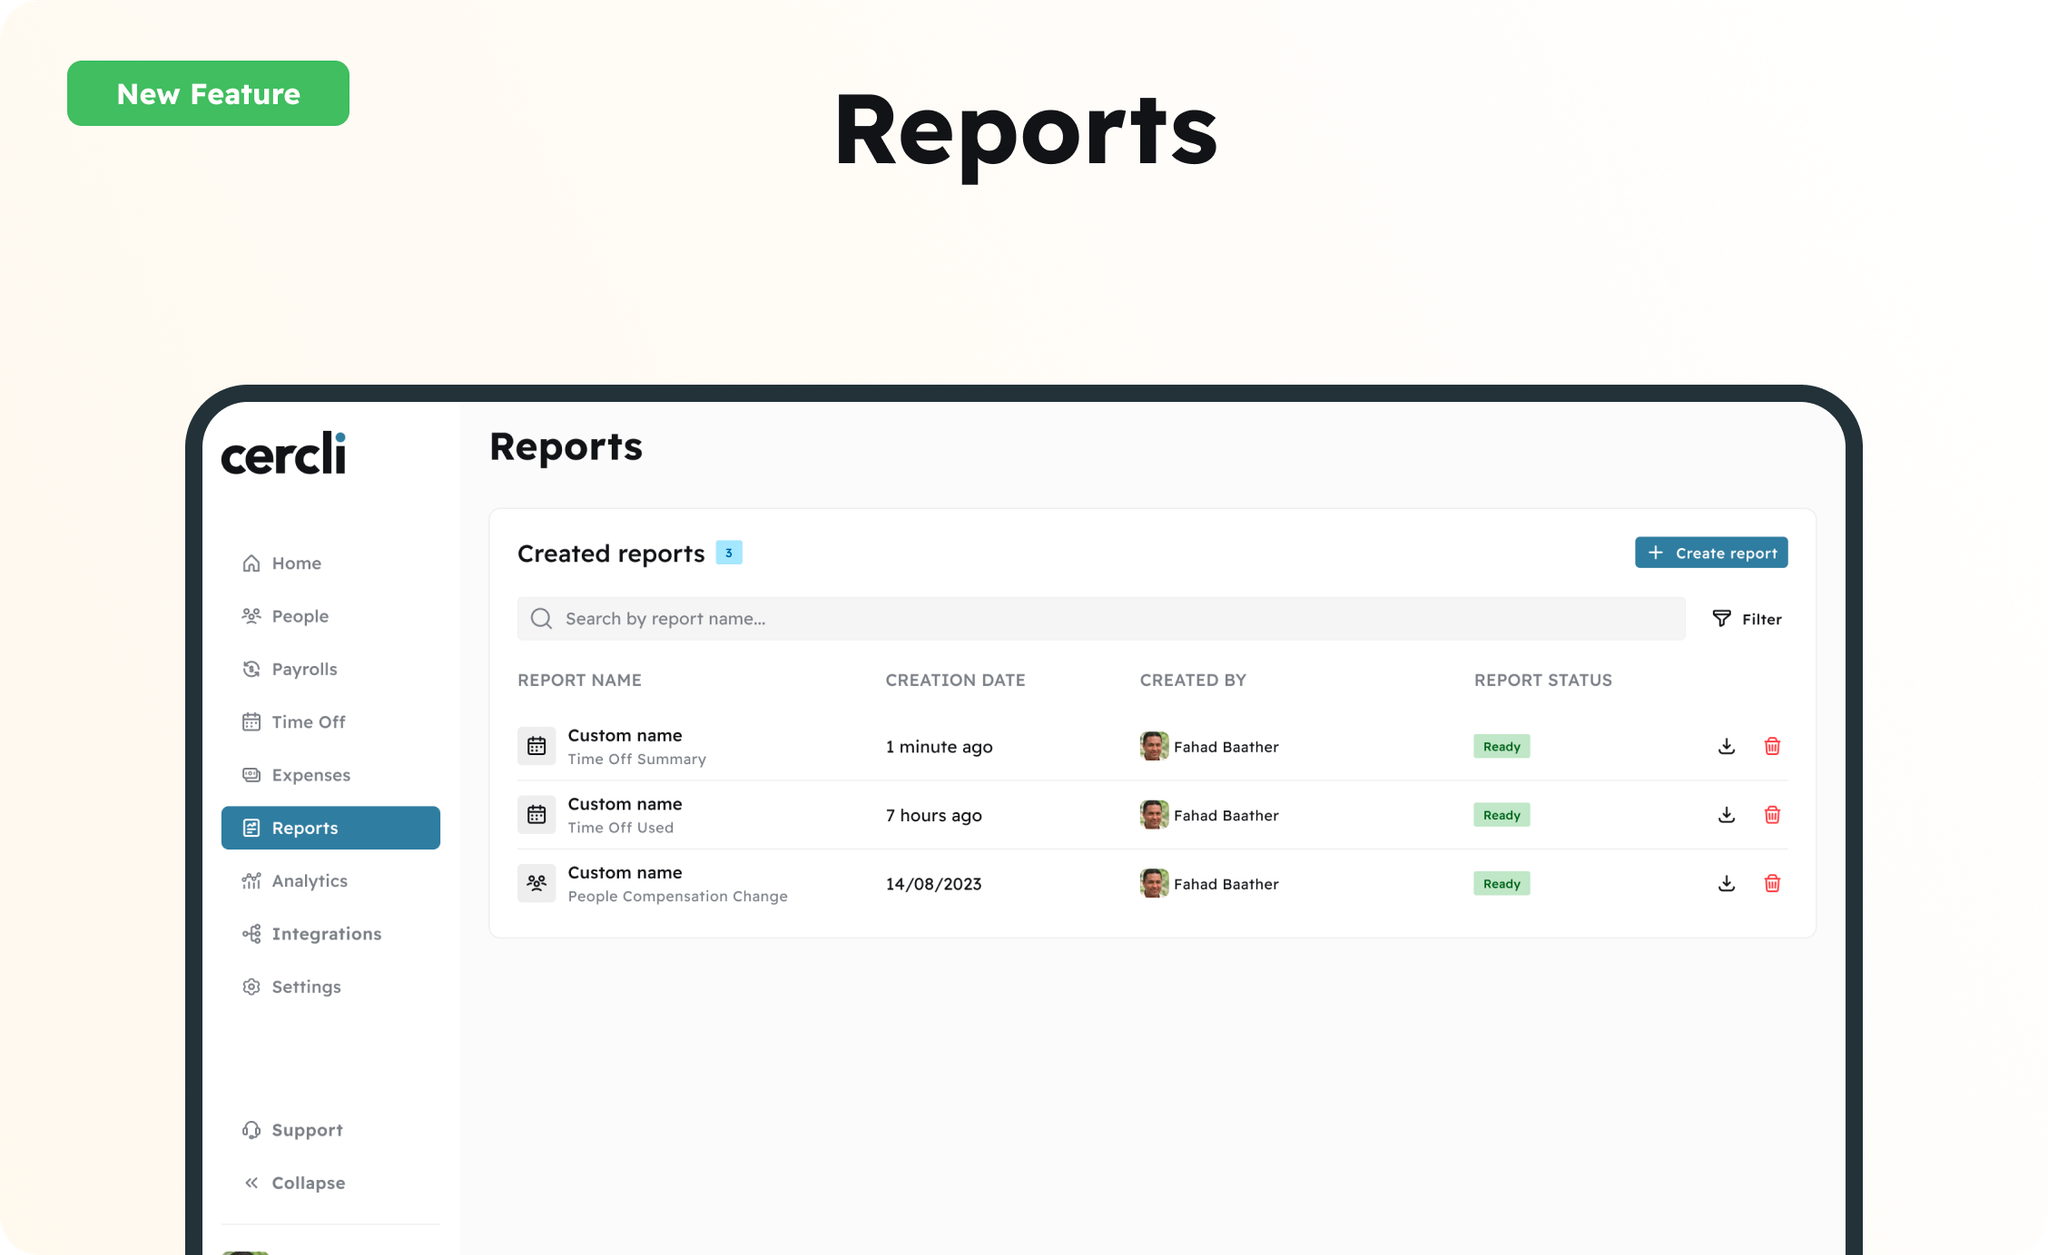Click the People group icon in sidebar
Viewport: 2048px width, 1255px height.
coord(251,616)
